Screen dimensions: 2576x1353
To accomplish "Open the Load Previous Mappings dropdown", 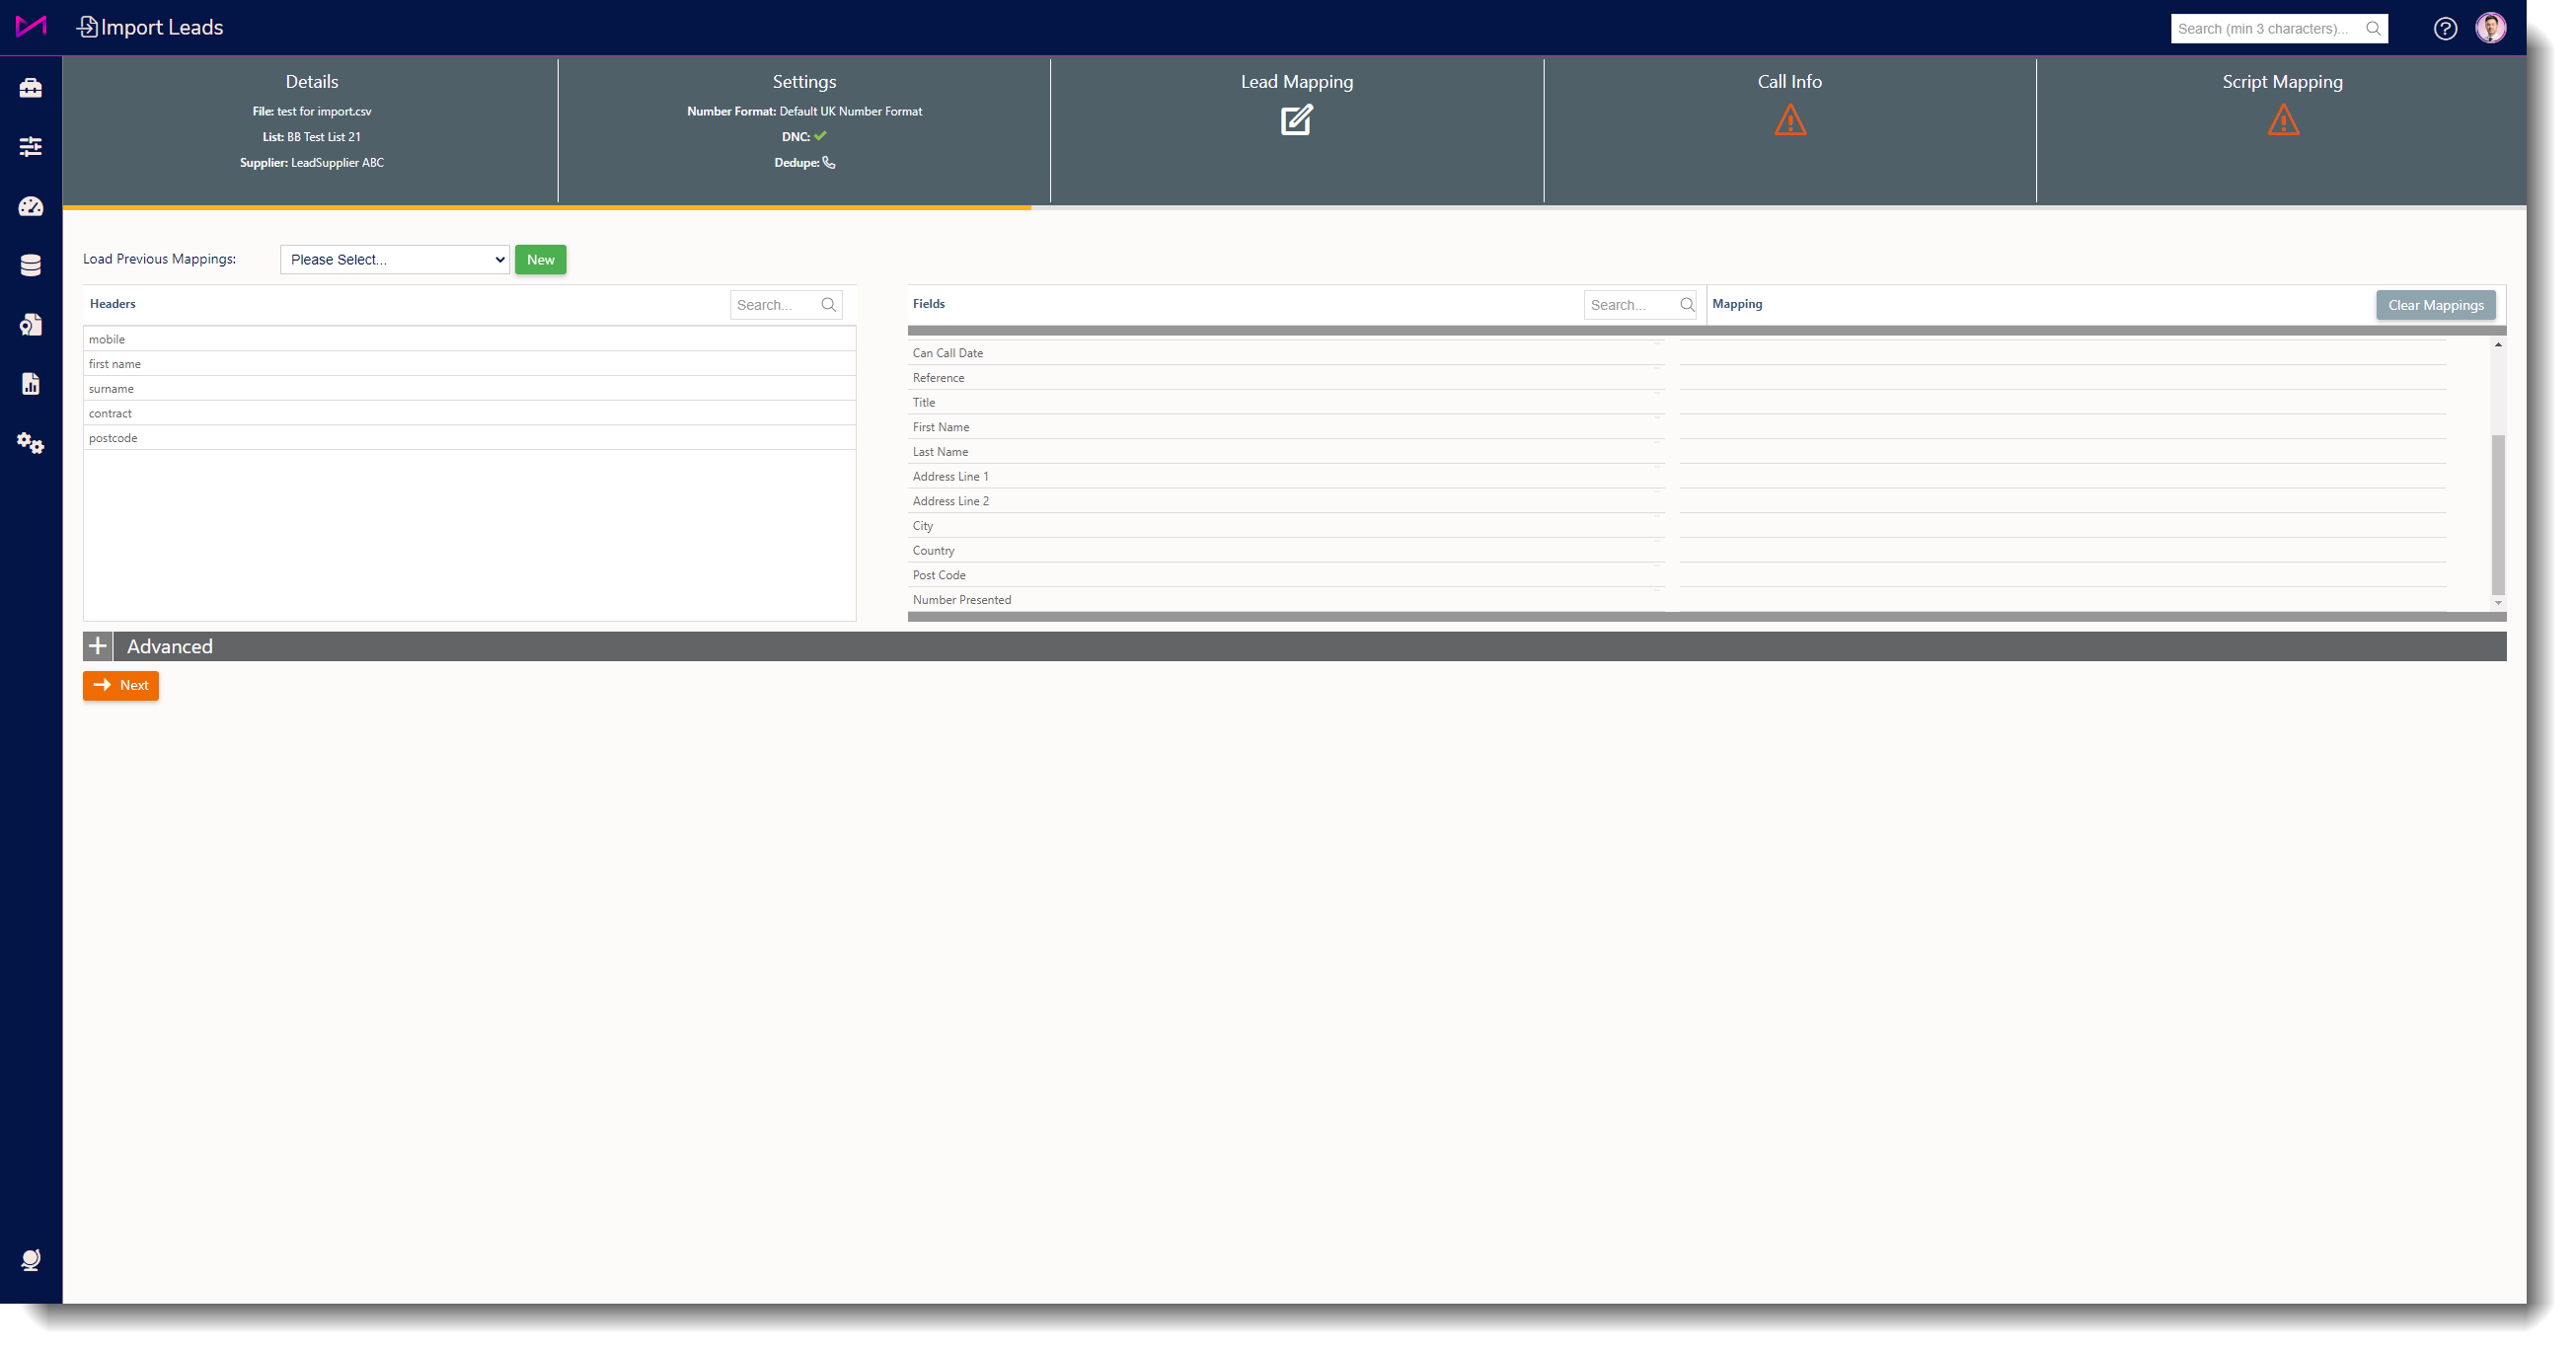I will coord(395,260).
